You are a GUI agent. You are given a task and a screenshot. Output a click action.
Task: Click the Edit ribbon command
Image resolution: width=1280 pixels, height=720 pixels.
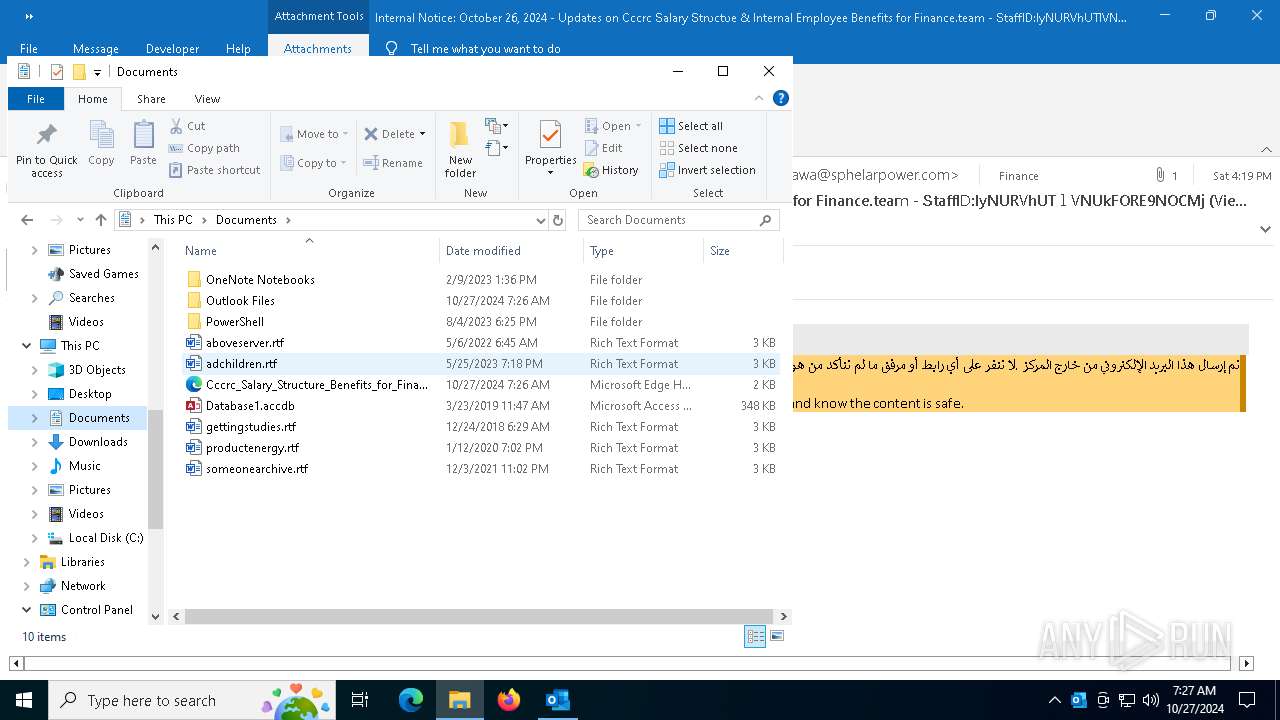pyautogui.click(x=604, y=148)
